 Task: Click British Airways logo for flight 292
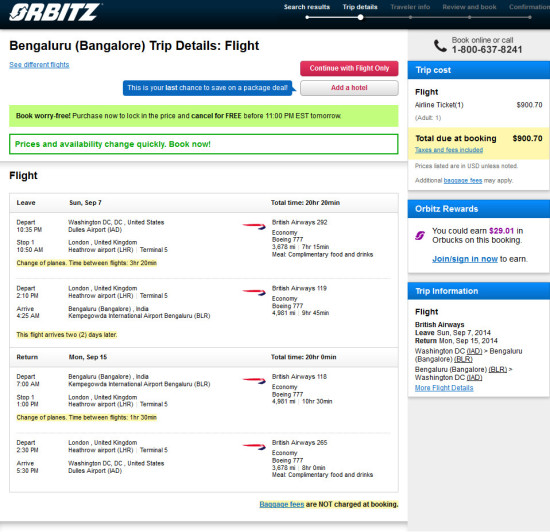[x=254, y=226]
